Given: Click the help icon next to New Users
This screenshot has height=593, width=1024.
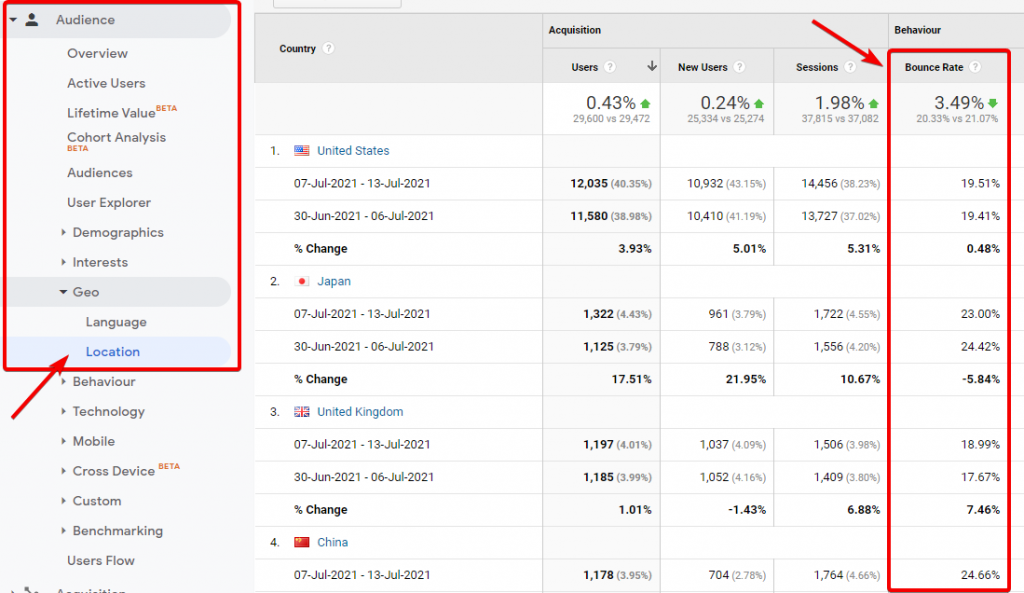Looking at the screenshot, I should click(739, 68).
